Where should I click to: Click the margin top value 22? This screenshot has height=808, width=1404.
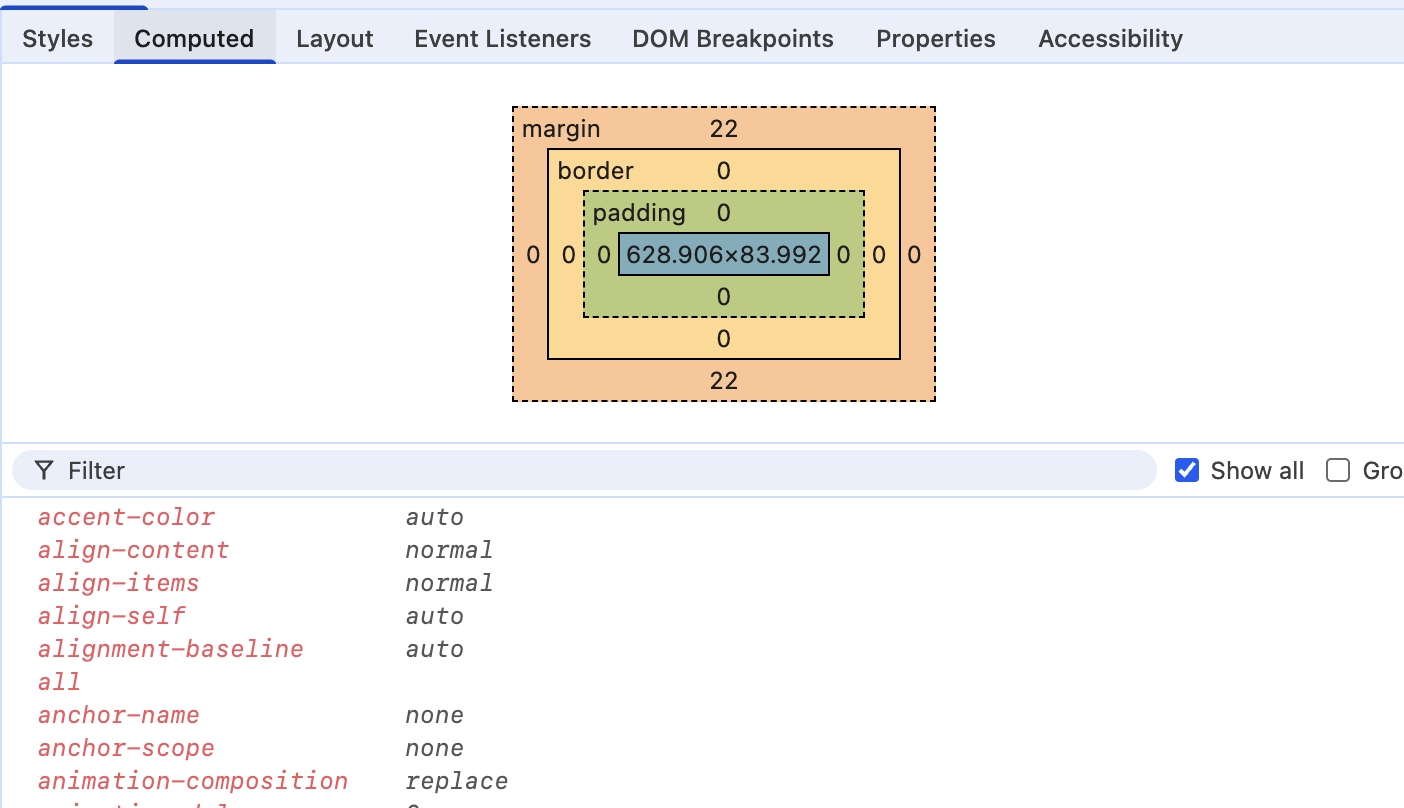click(x=723, y=128)
